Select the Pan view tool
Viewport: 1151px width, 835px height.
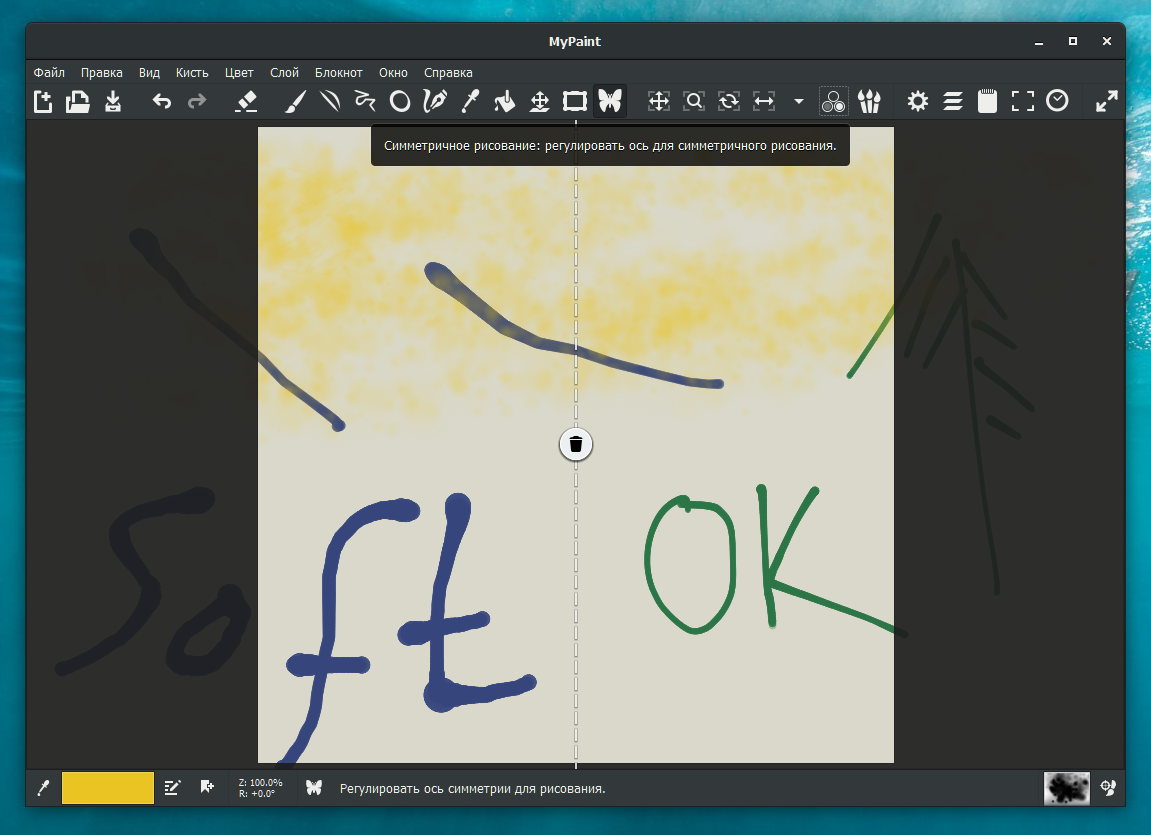point(658,101)
